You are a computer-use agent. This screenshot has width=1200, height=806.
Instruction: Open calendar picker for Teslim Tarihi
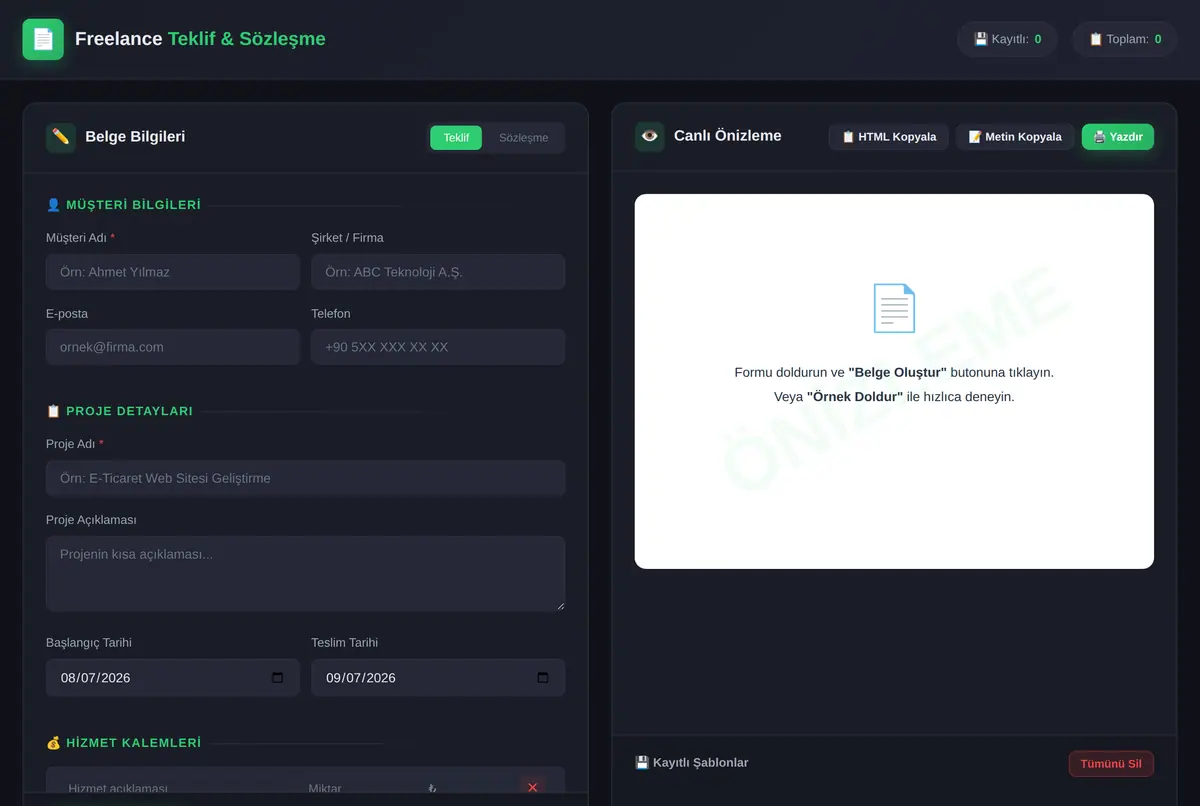(543, 678)
